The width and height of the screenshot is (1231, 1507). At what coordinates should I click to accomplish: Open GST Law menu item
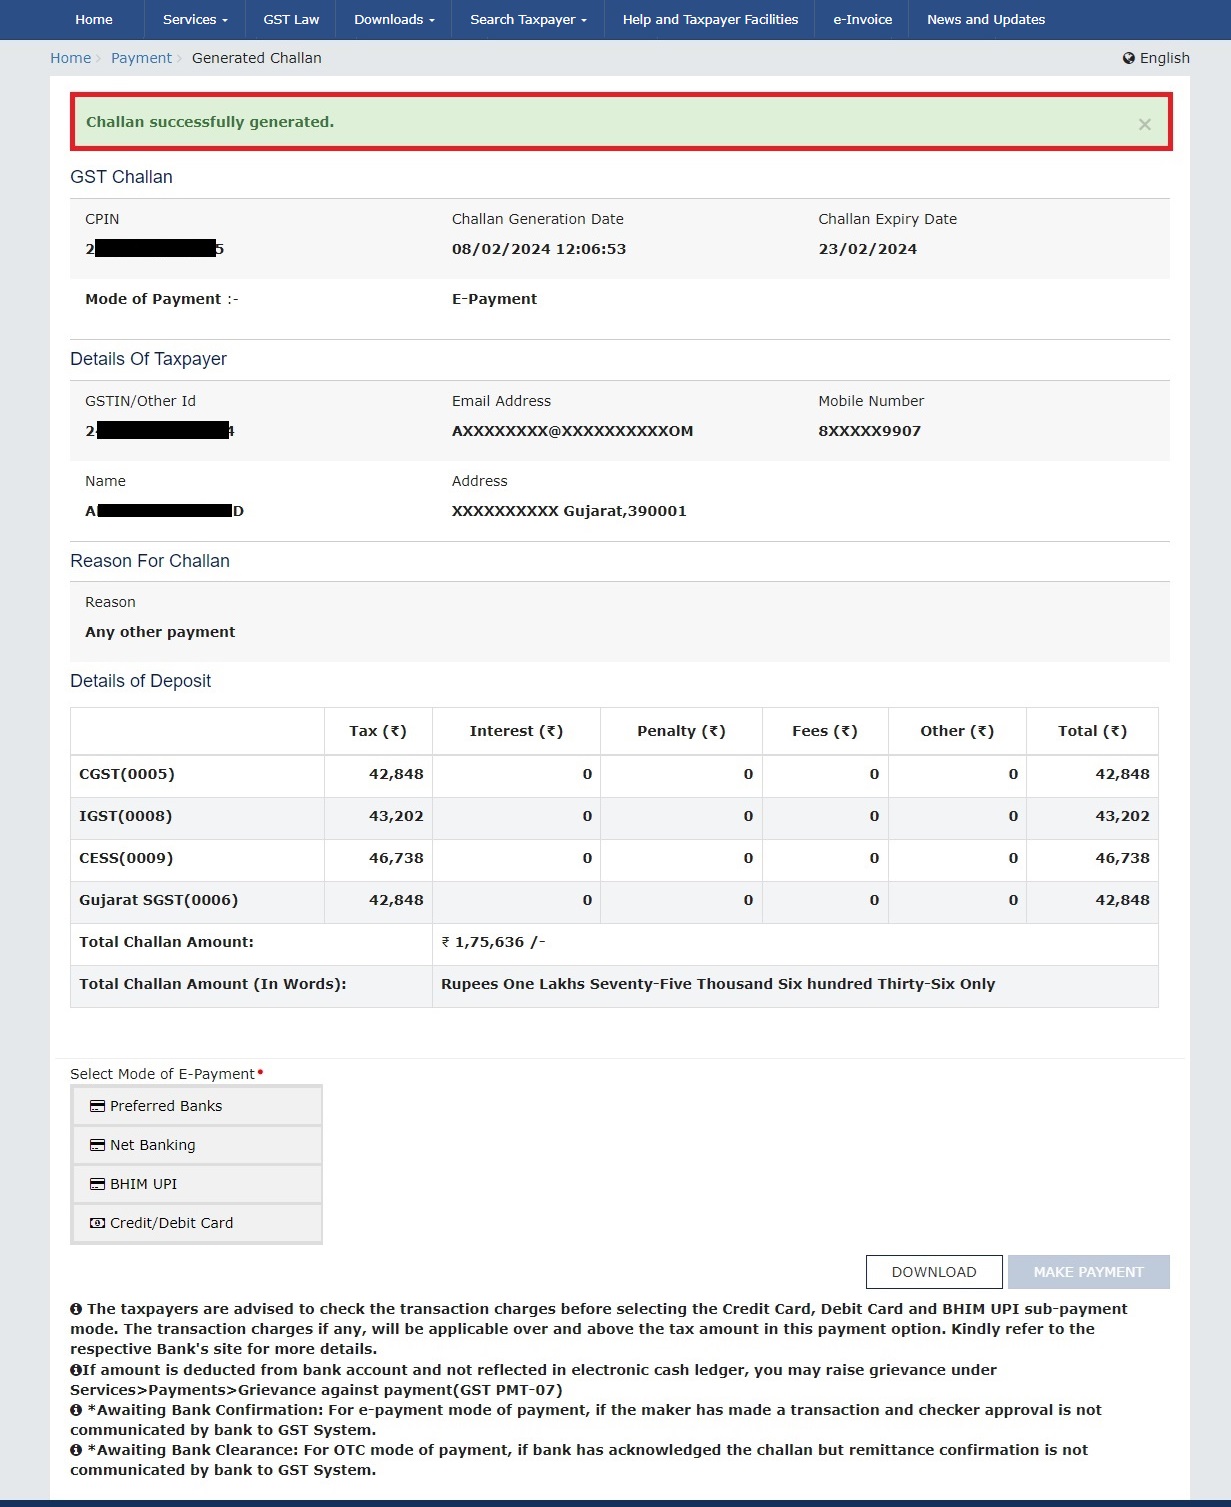click(x=291, y=19)
